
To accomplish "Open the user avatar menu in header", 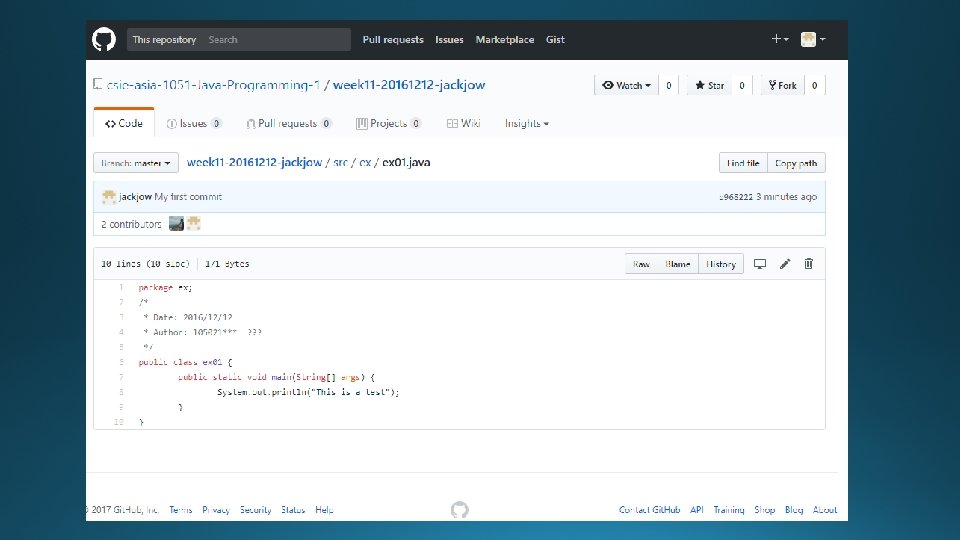I will pyautogui.click(x=813, y=39).
